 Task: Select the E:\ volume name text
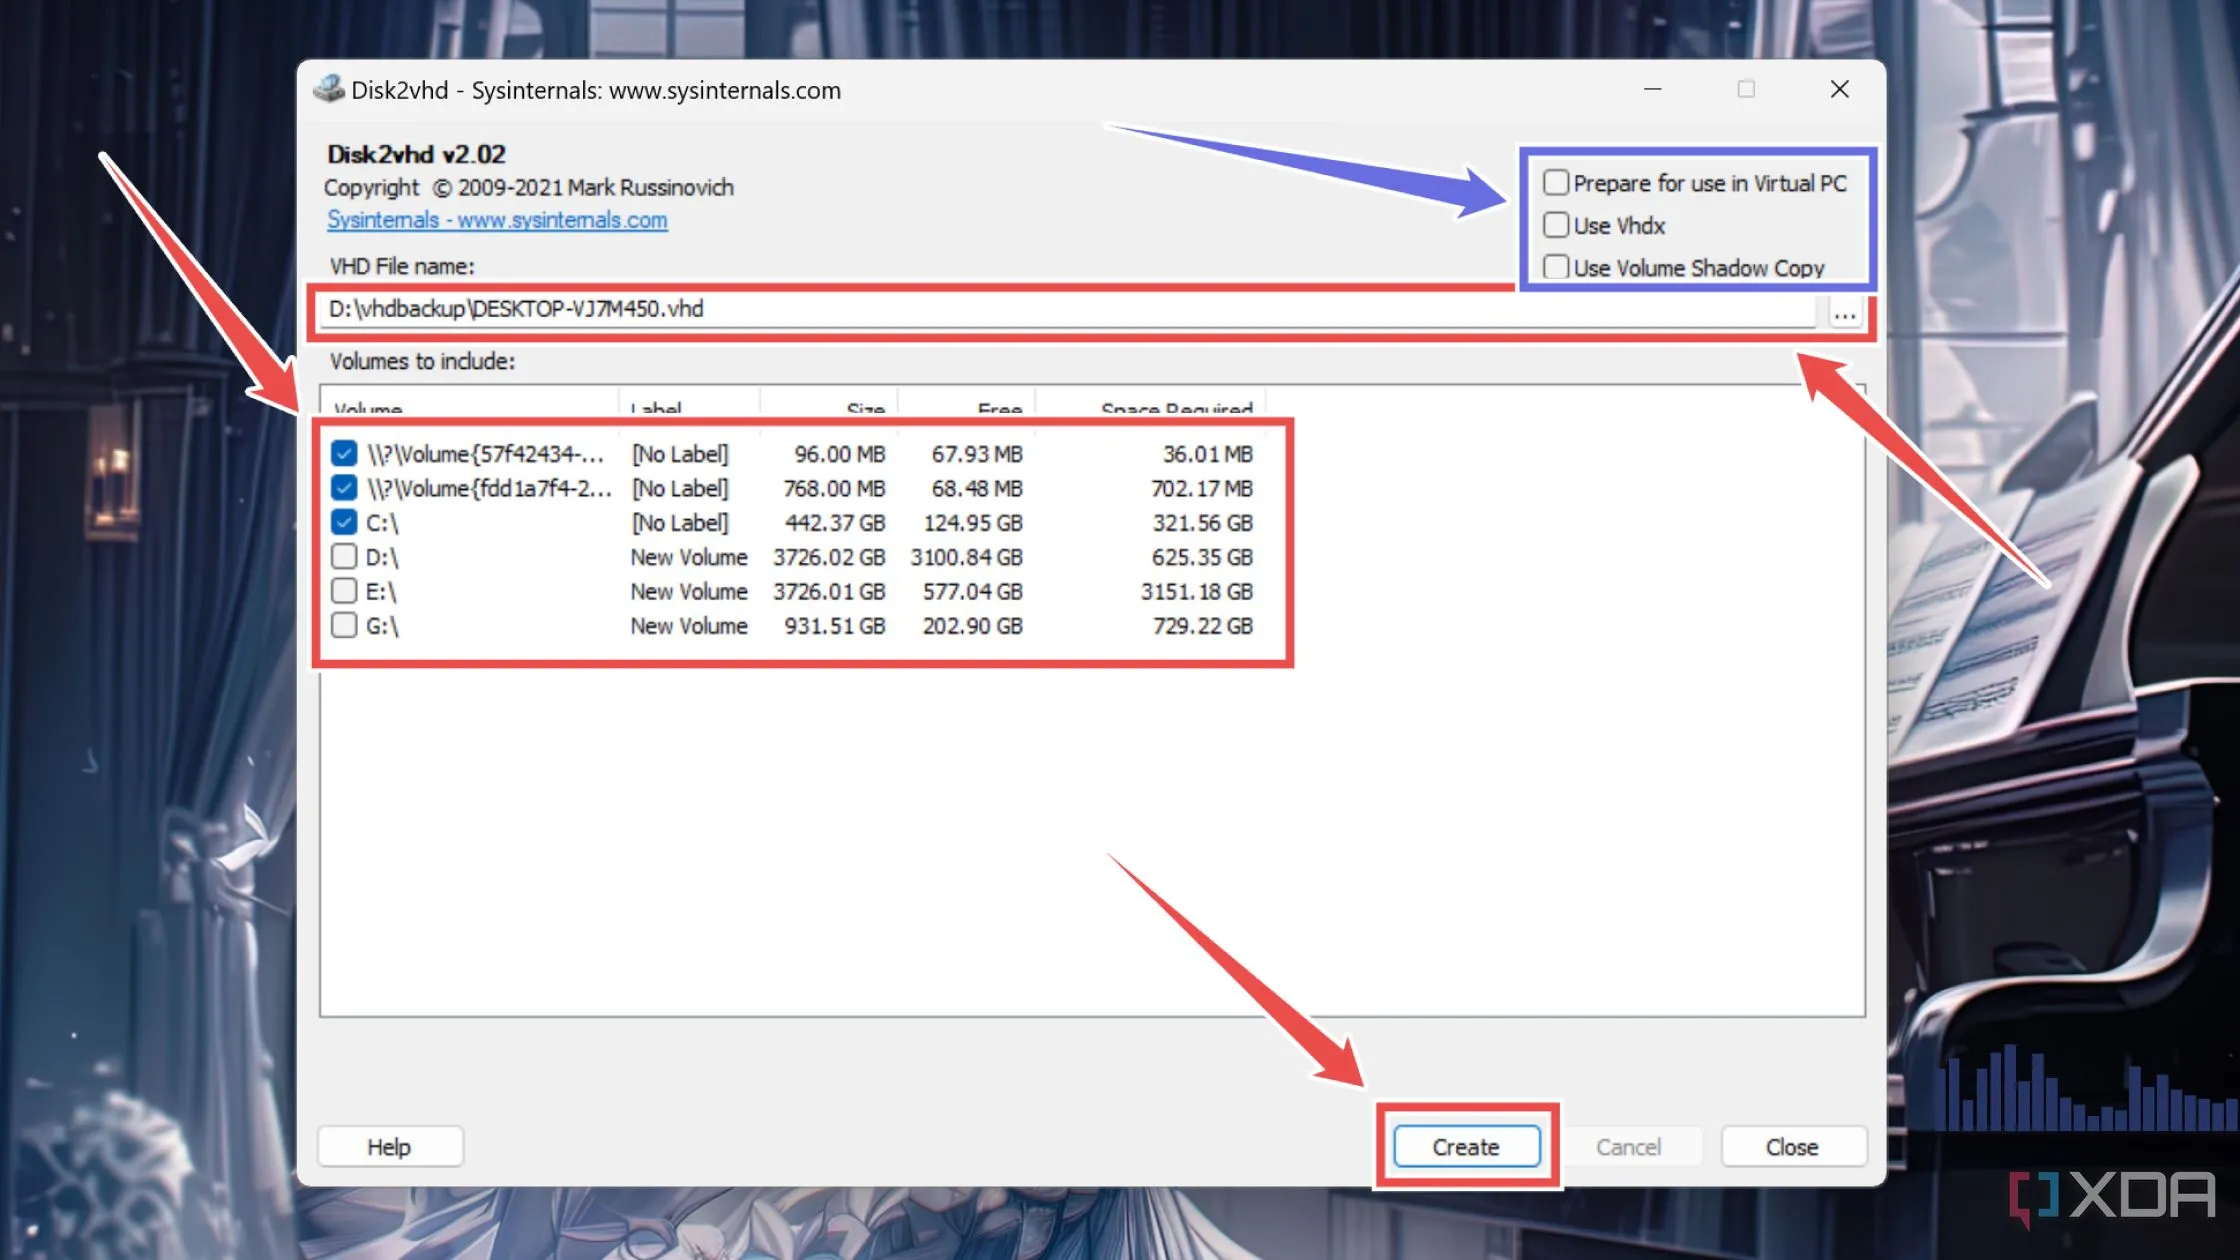381,591
